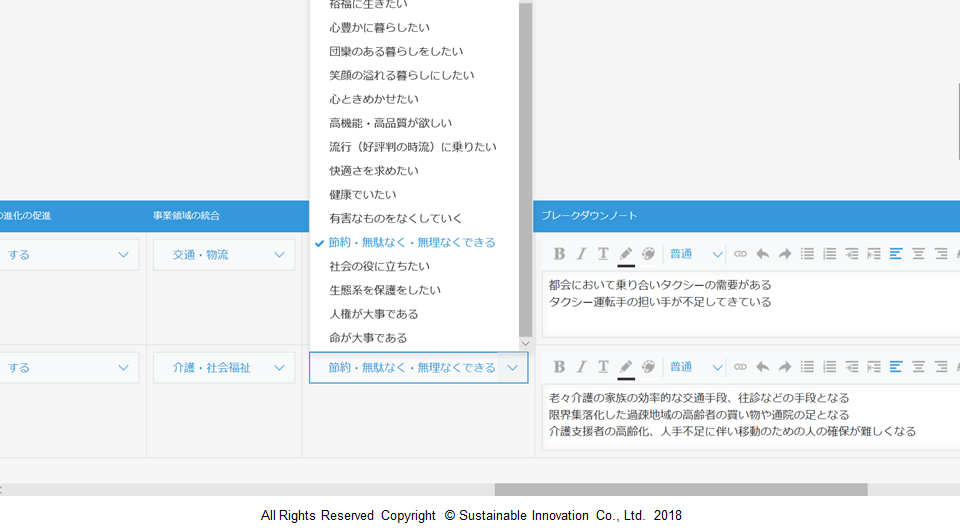Open the 介護・社会福祉 dropdown

pos(224,368)
